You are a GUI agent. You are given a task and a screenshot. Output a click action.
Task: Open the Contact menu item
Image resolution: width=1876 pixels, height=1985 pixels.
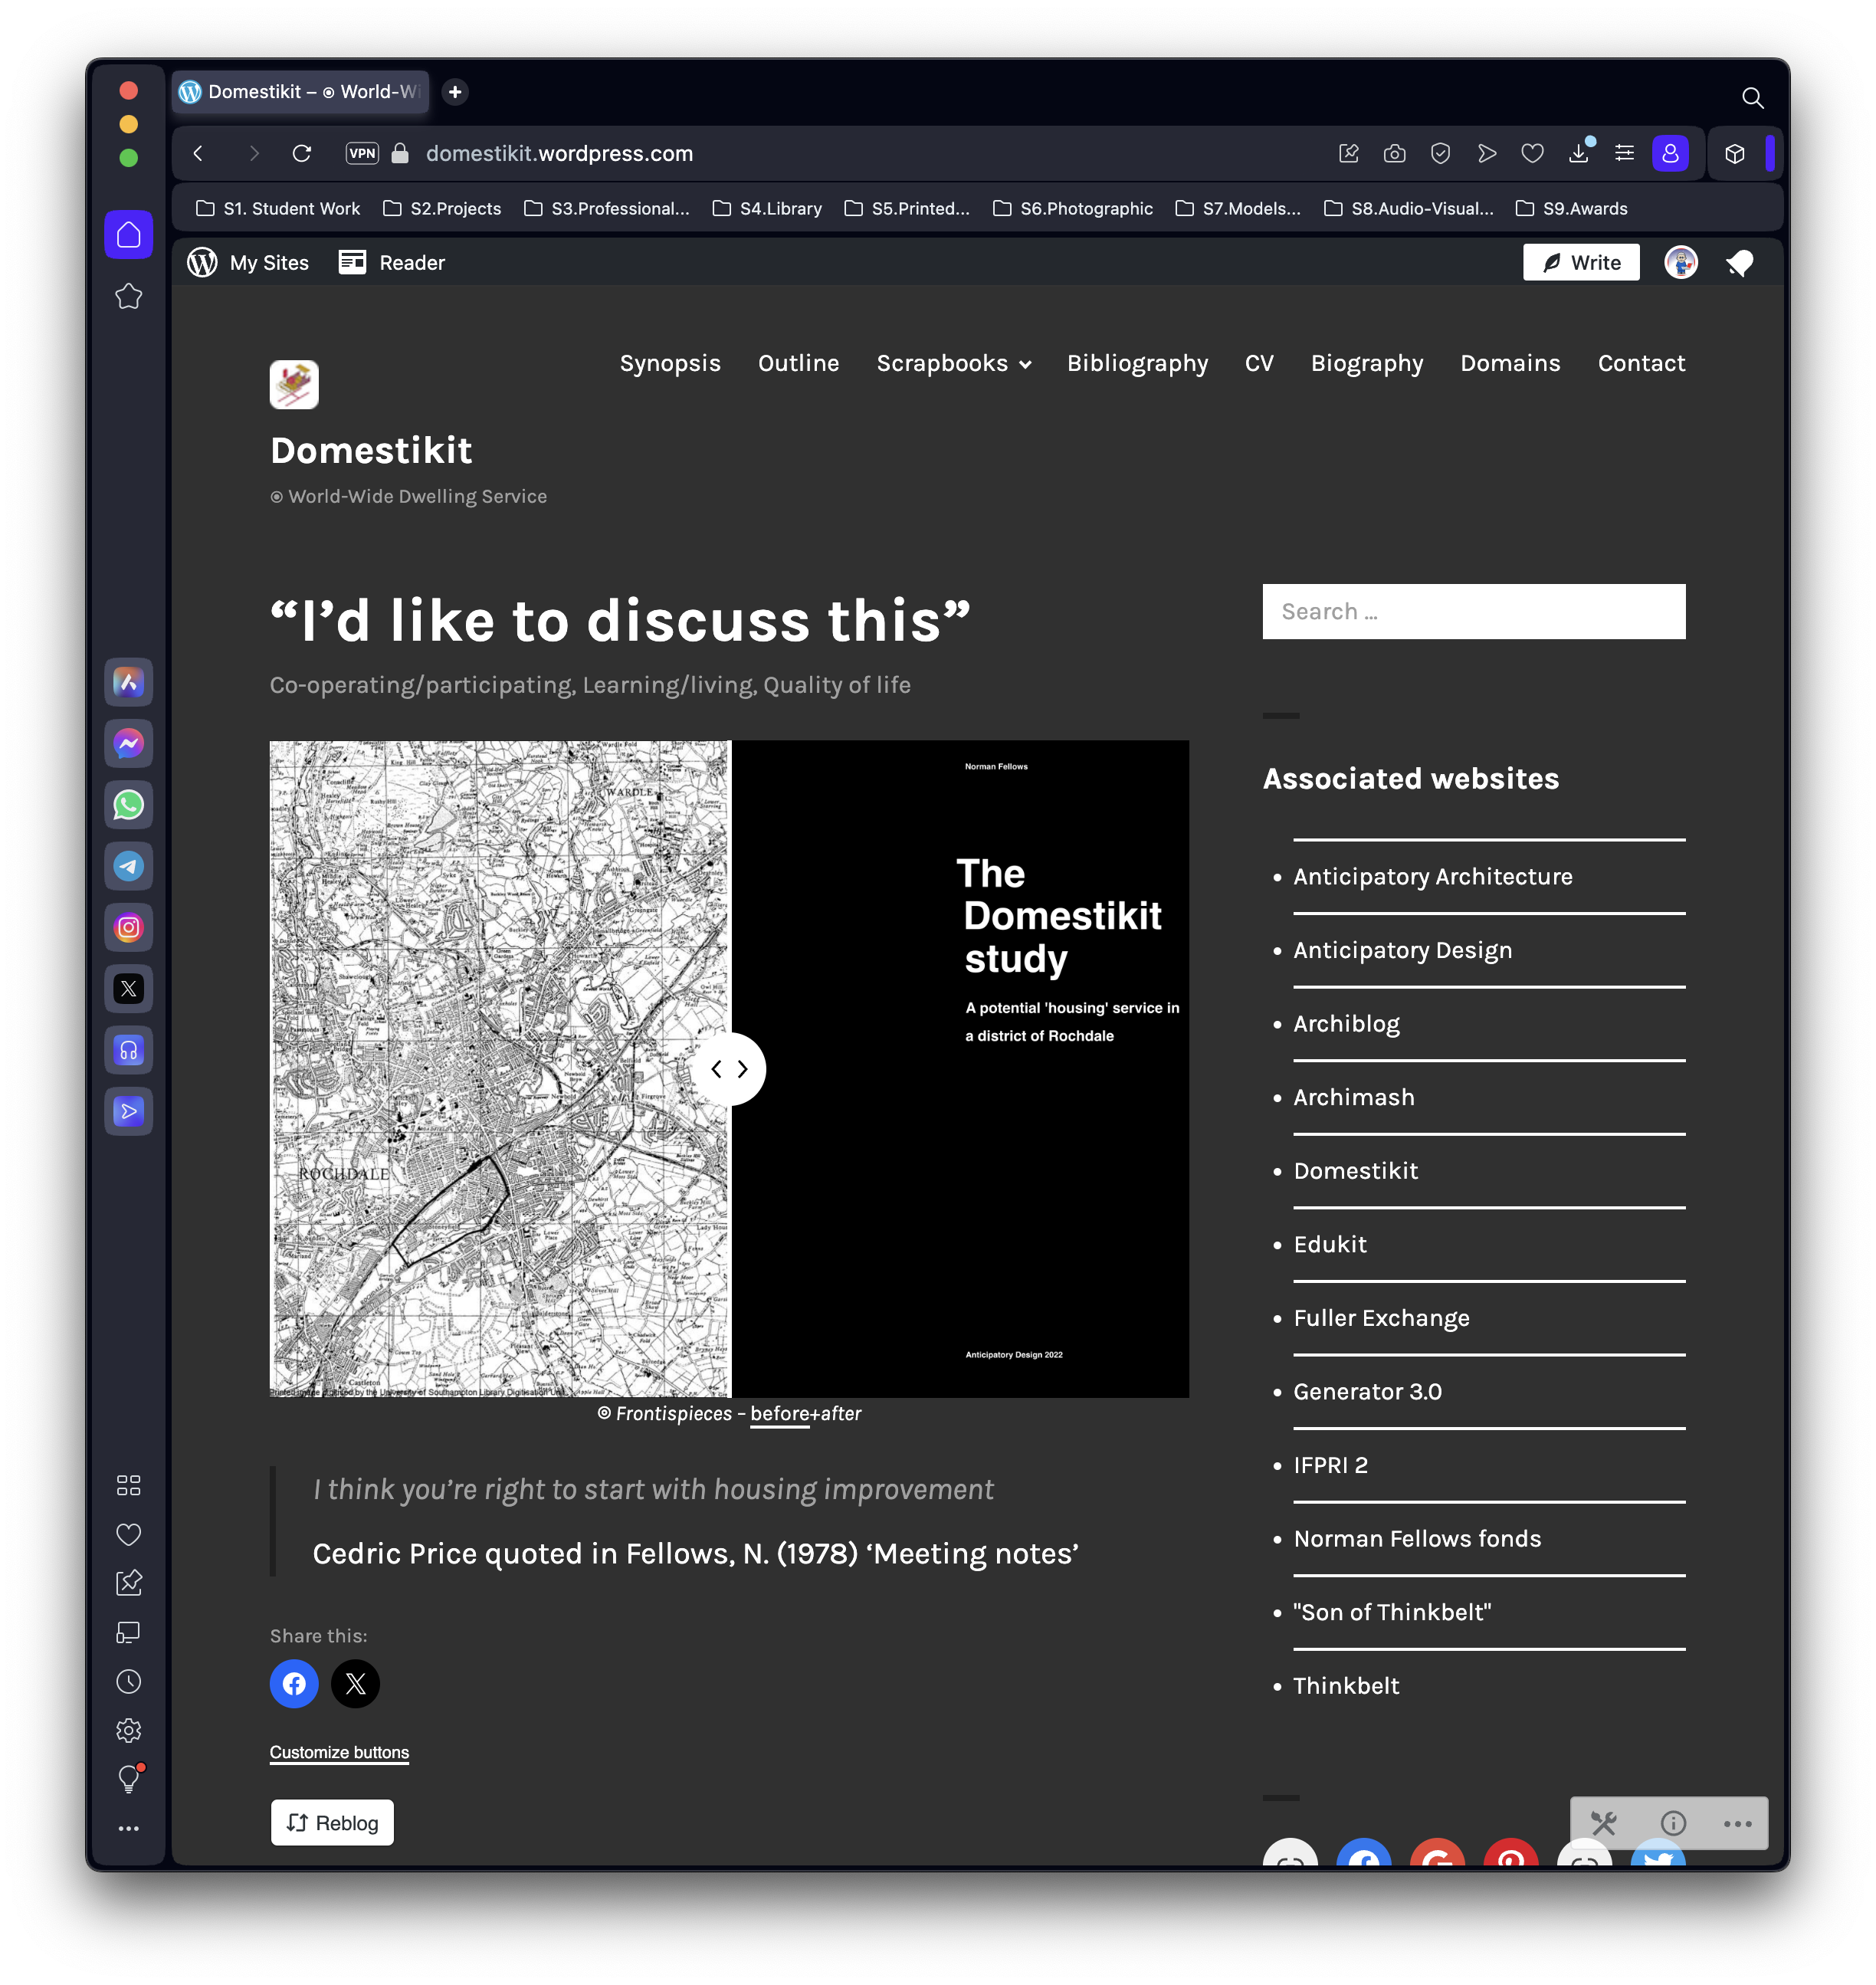coord(1641,364)
